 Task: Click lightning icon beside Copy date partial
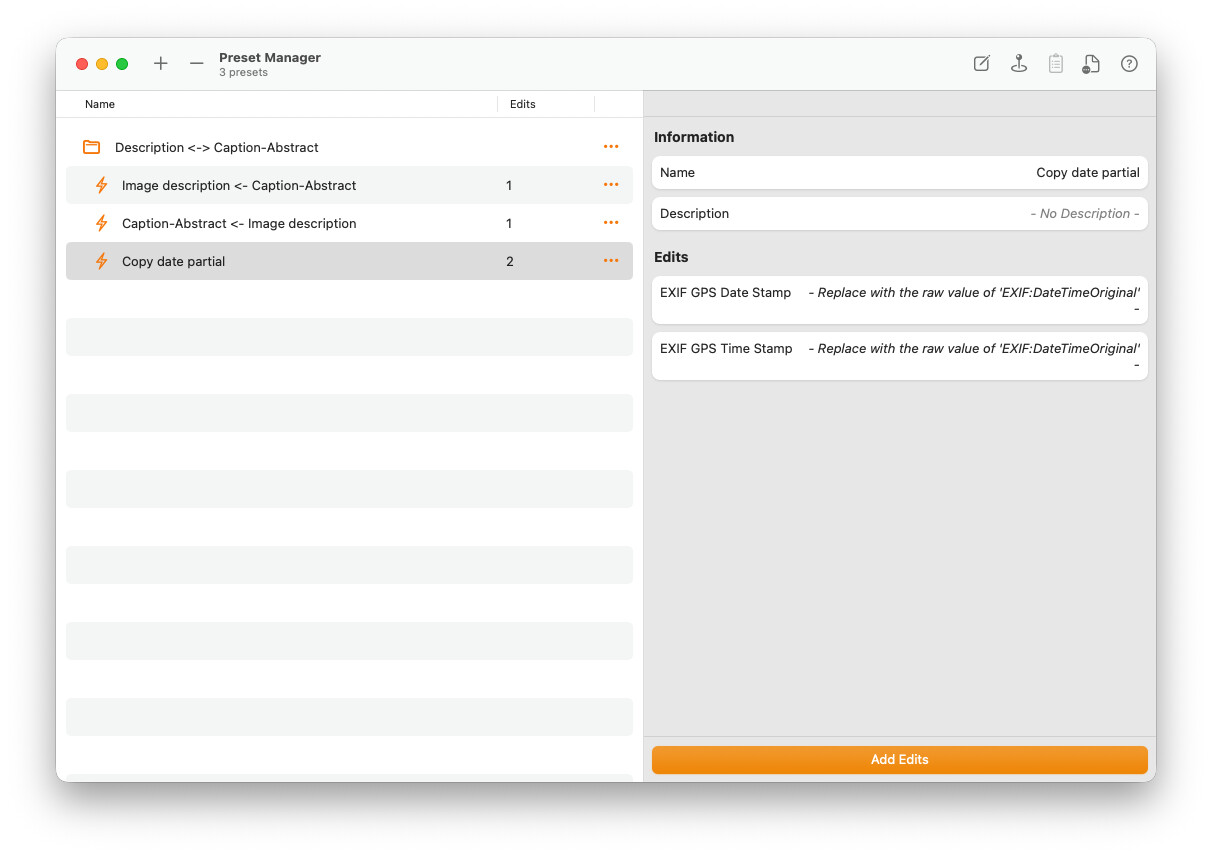(101, 261)
